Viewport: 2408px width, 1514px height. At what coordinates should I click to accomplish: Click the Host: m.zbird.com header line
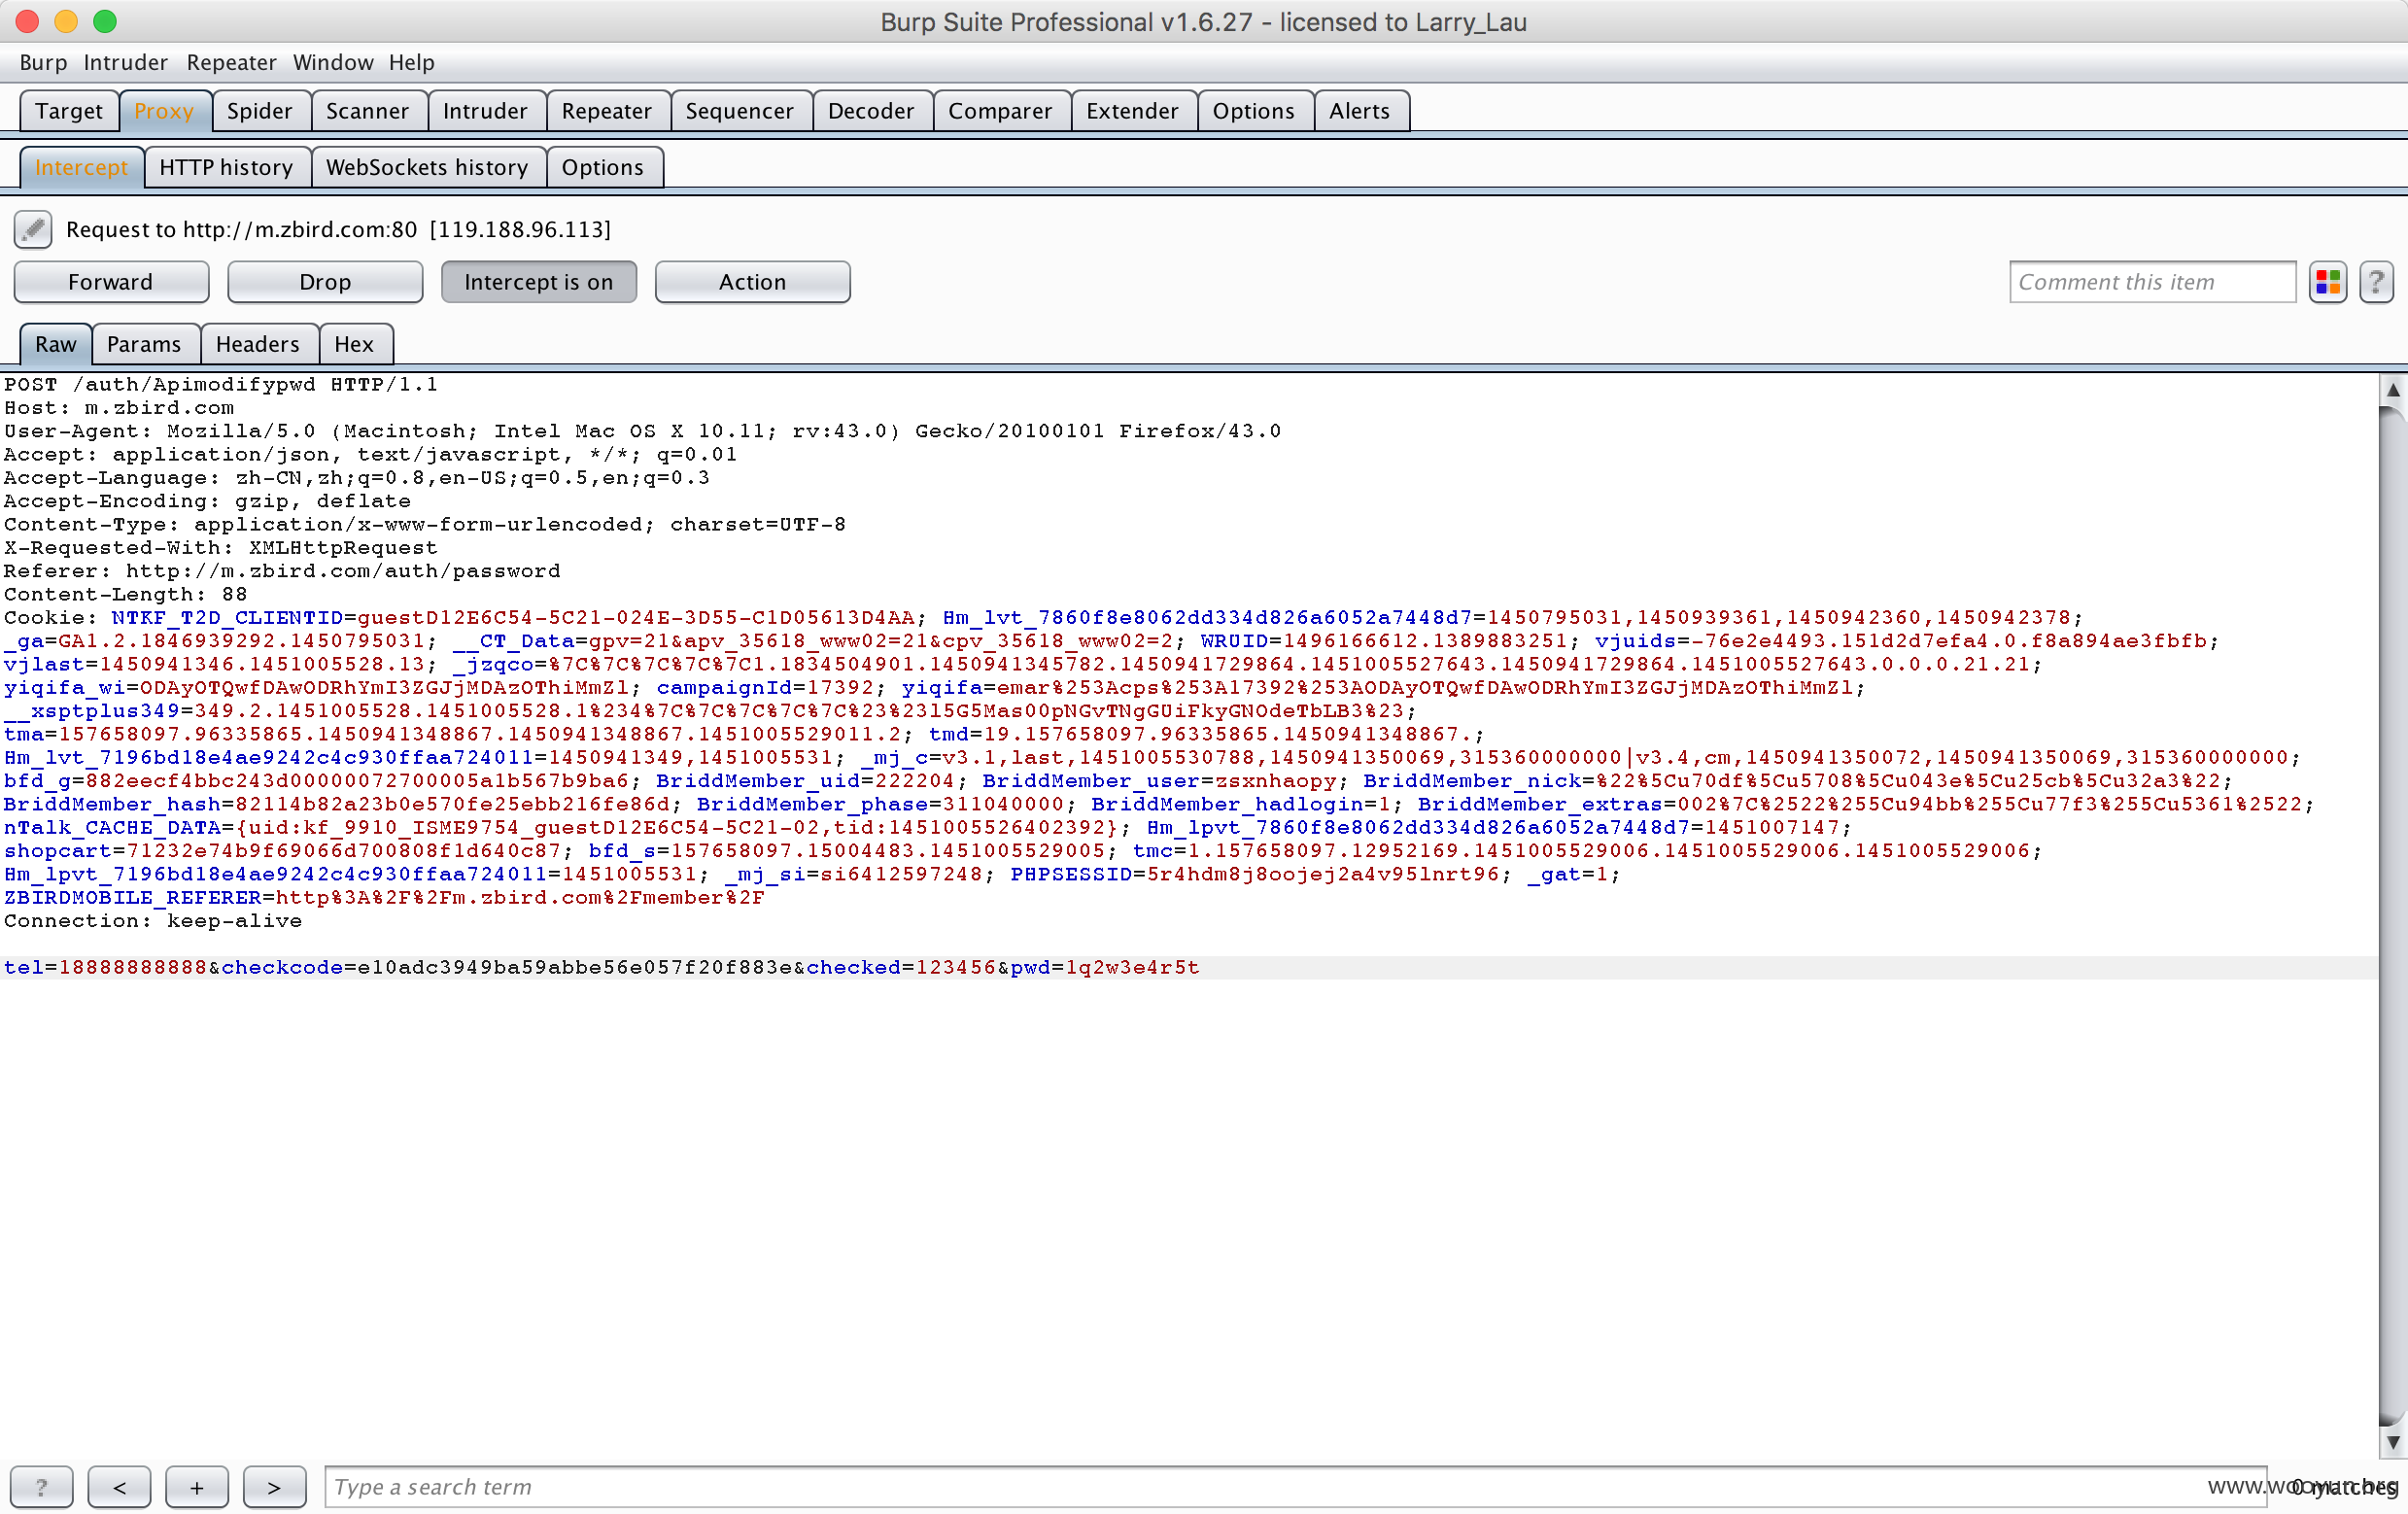(x=119, y=408)
